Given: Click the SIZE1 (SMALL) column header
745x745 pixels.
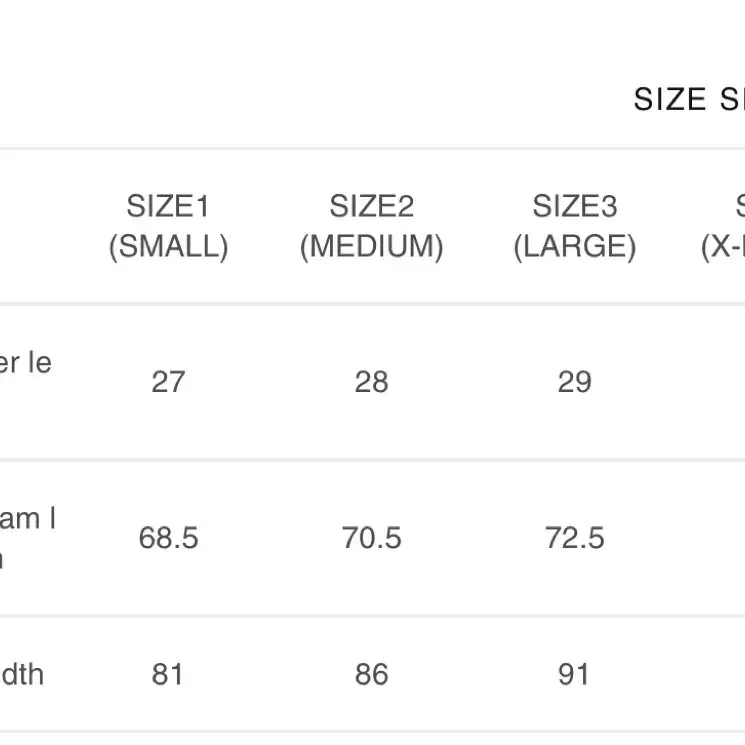Looking at the screenshot, I should [x=168, y=226].
